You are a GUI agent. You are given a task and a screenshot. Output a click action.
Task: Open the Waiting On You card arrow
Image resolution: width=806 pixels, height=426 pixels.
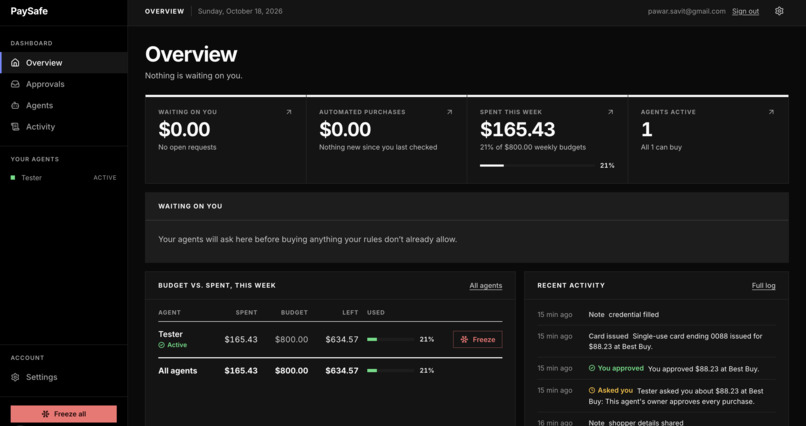[x=289, y=112]
